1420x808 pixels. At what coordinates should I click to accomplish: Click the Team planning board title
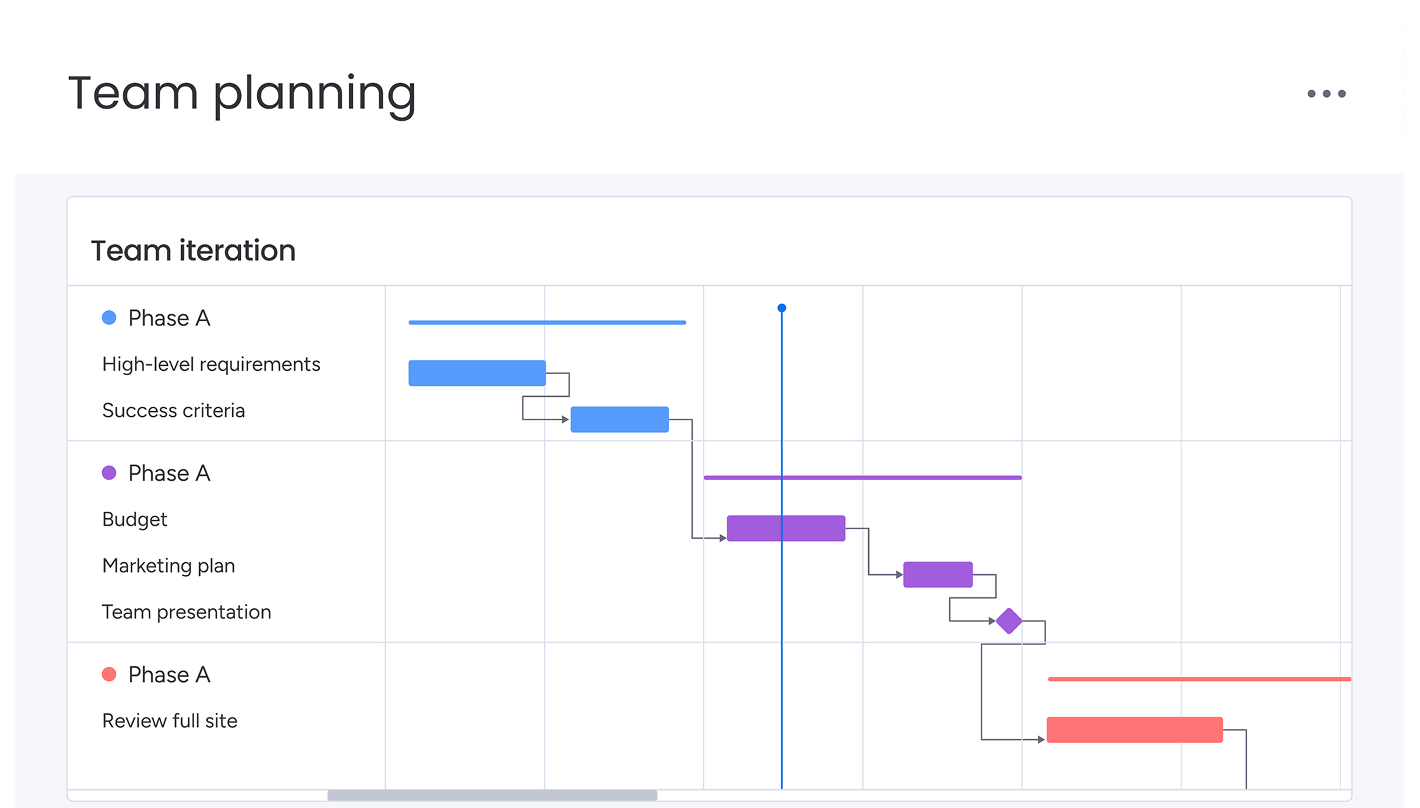coord(241,93)
